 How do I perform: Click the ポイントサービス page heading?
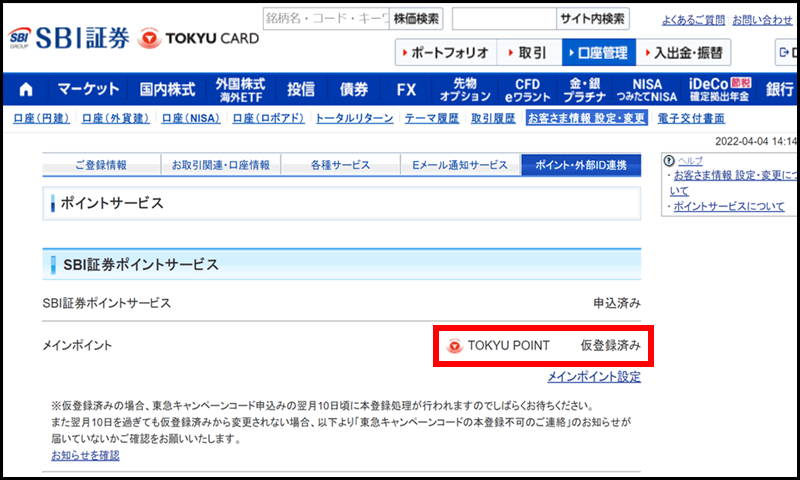[112, 203]
